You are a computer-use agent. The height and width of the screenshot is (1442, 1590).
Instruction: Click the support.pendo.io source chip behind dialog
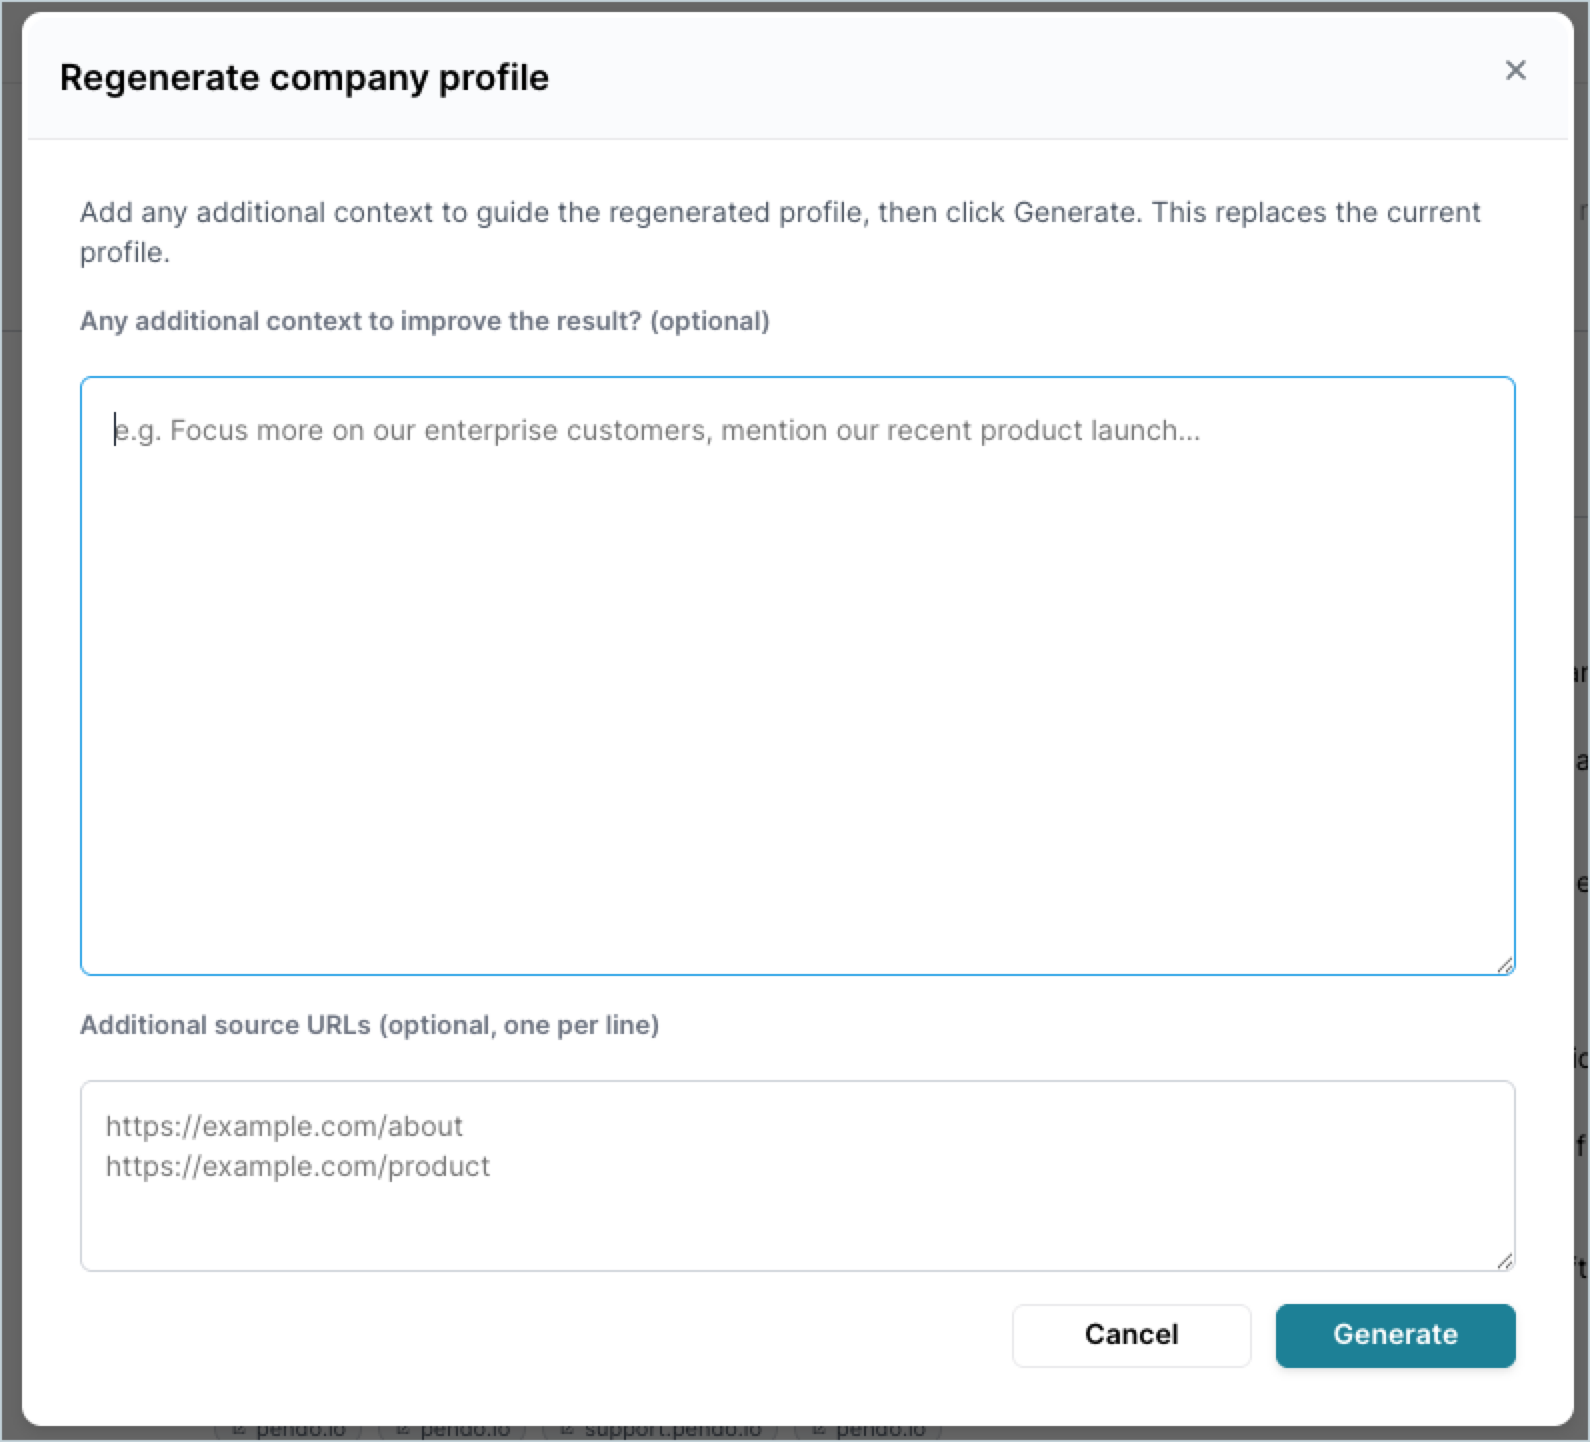coord(659,1432)
